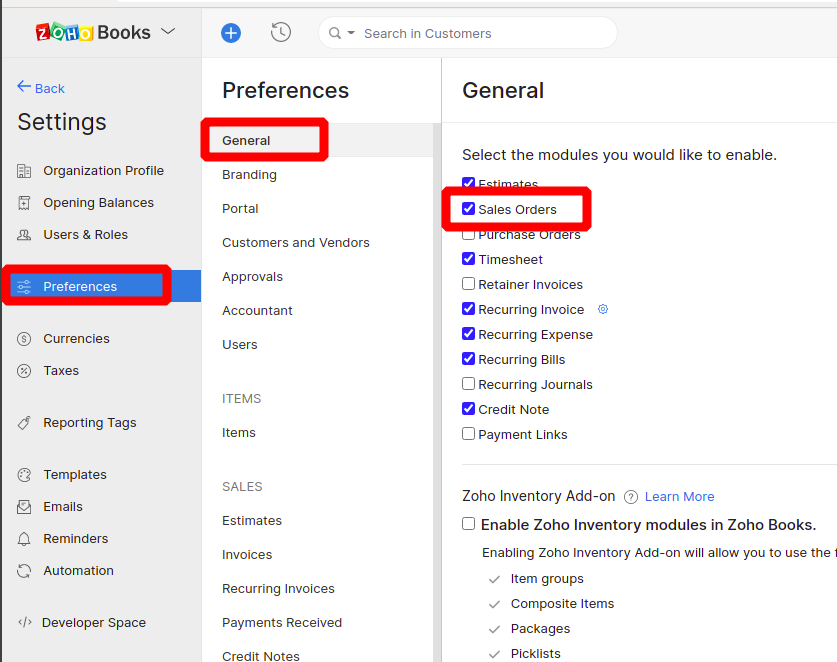Uncheck the Sales Orders checkbox
The width and height of the screenshot is (837, 662).
coord(468,208)
